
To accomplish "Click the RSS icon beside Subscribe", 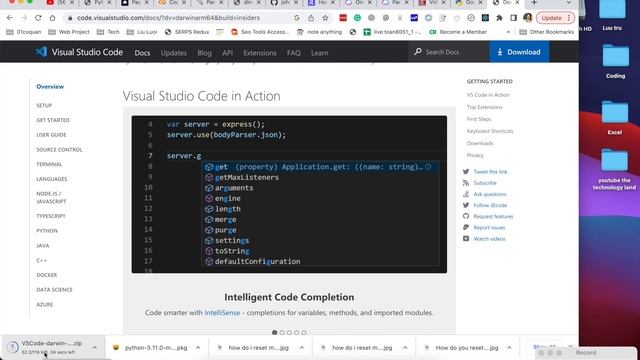I will coord(466,183).
